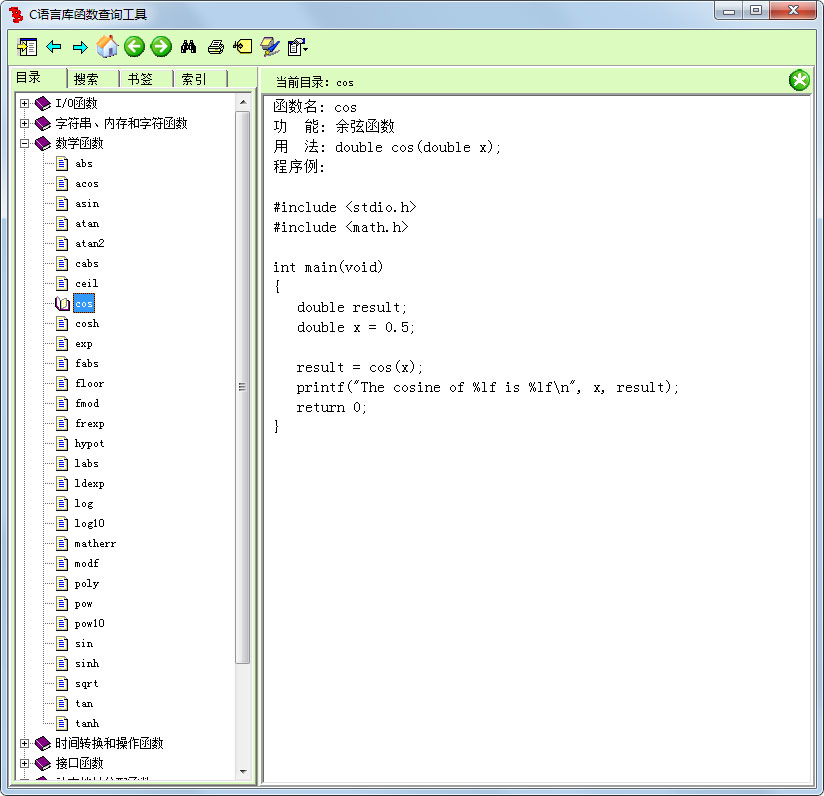
Task: Open the fmod function entry
Action: pyautogui.click(x=87, y=404)
